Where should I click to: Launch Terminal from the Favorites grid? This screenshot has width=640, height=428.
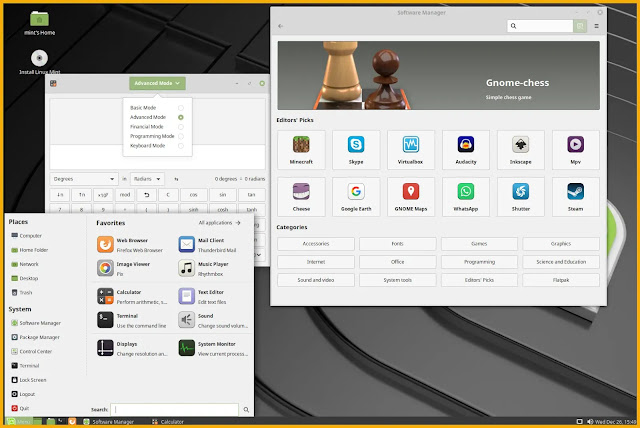pos(131,320)
